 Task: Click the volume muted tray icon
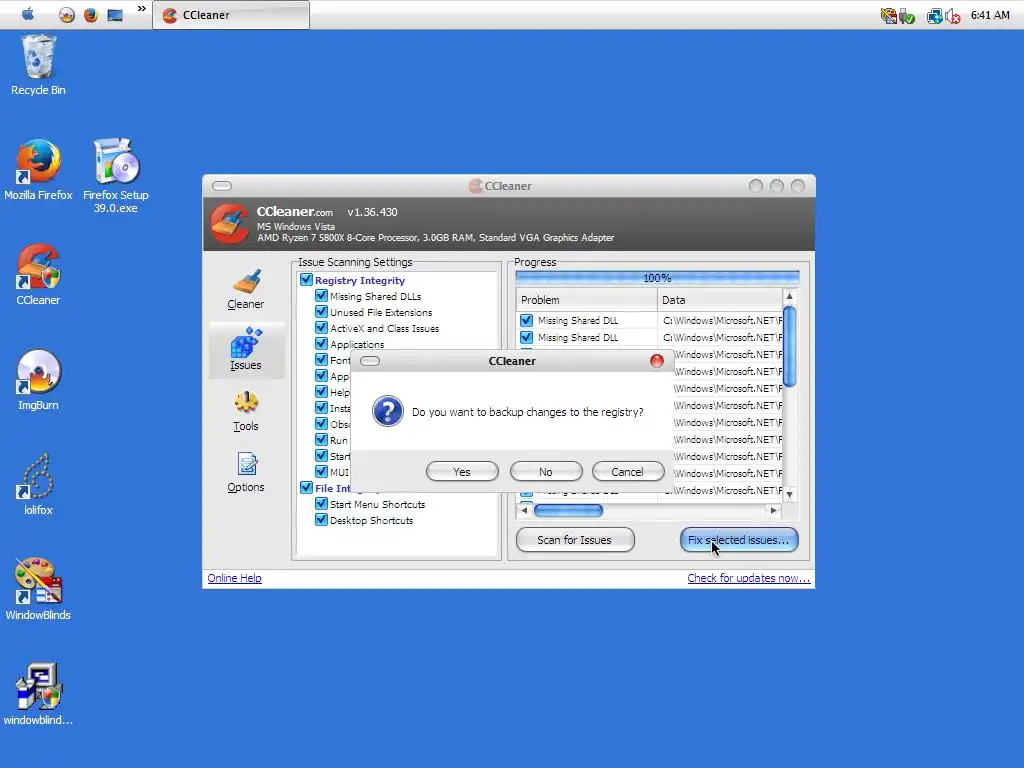[x=952, y=16]
